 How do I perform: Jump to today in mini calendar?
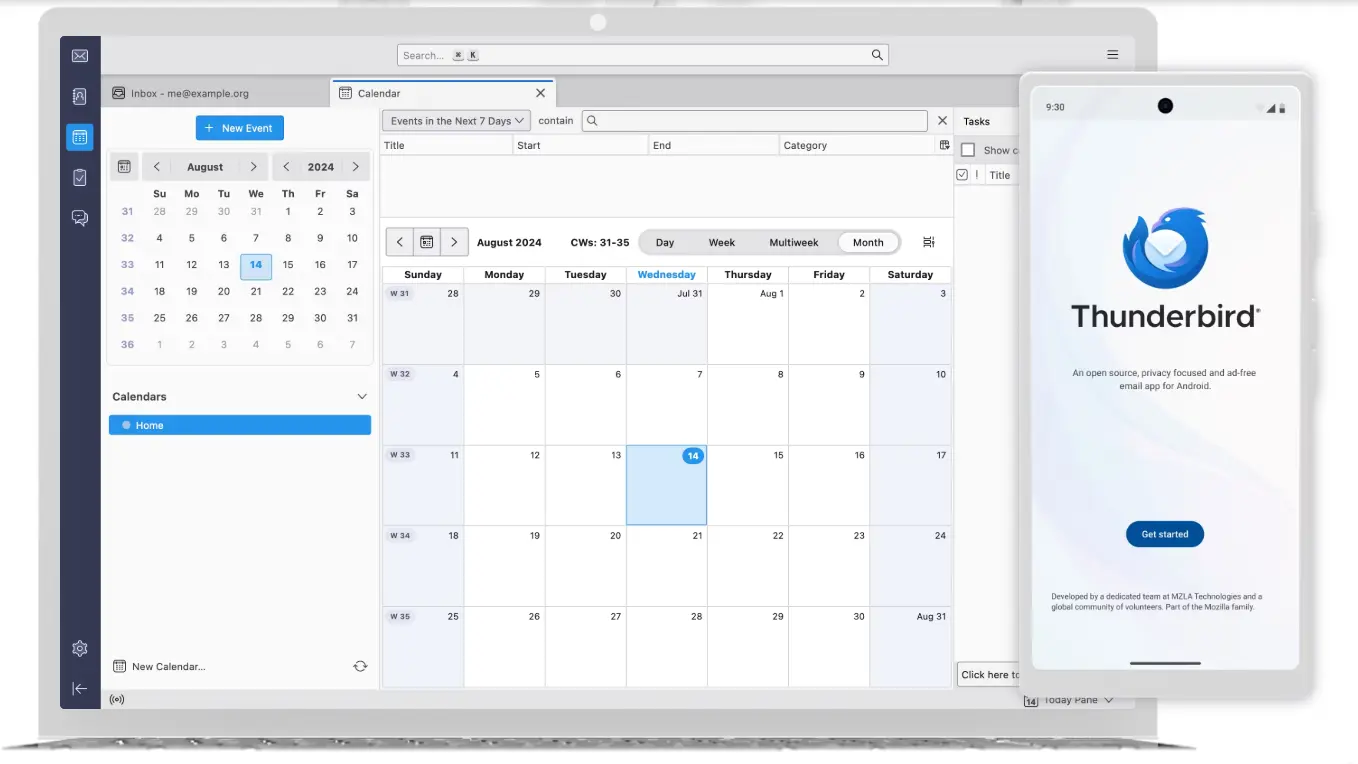pos(124,167)
